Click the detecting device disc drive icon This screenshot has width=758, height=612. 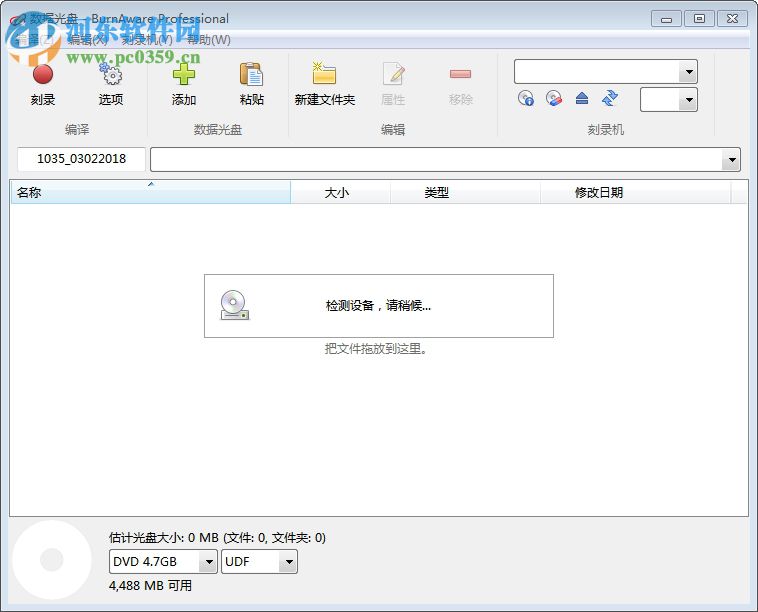coord(234,306)
